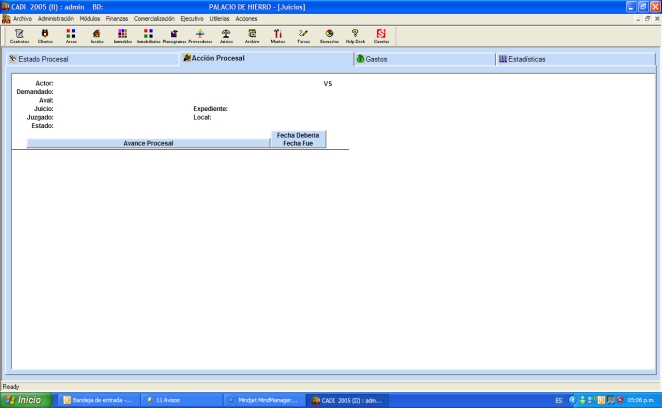Image resolution: width=662 pixels, height=408 pixels.
Task: Click the Cuentas toolbar icon
Action: 381,36
